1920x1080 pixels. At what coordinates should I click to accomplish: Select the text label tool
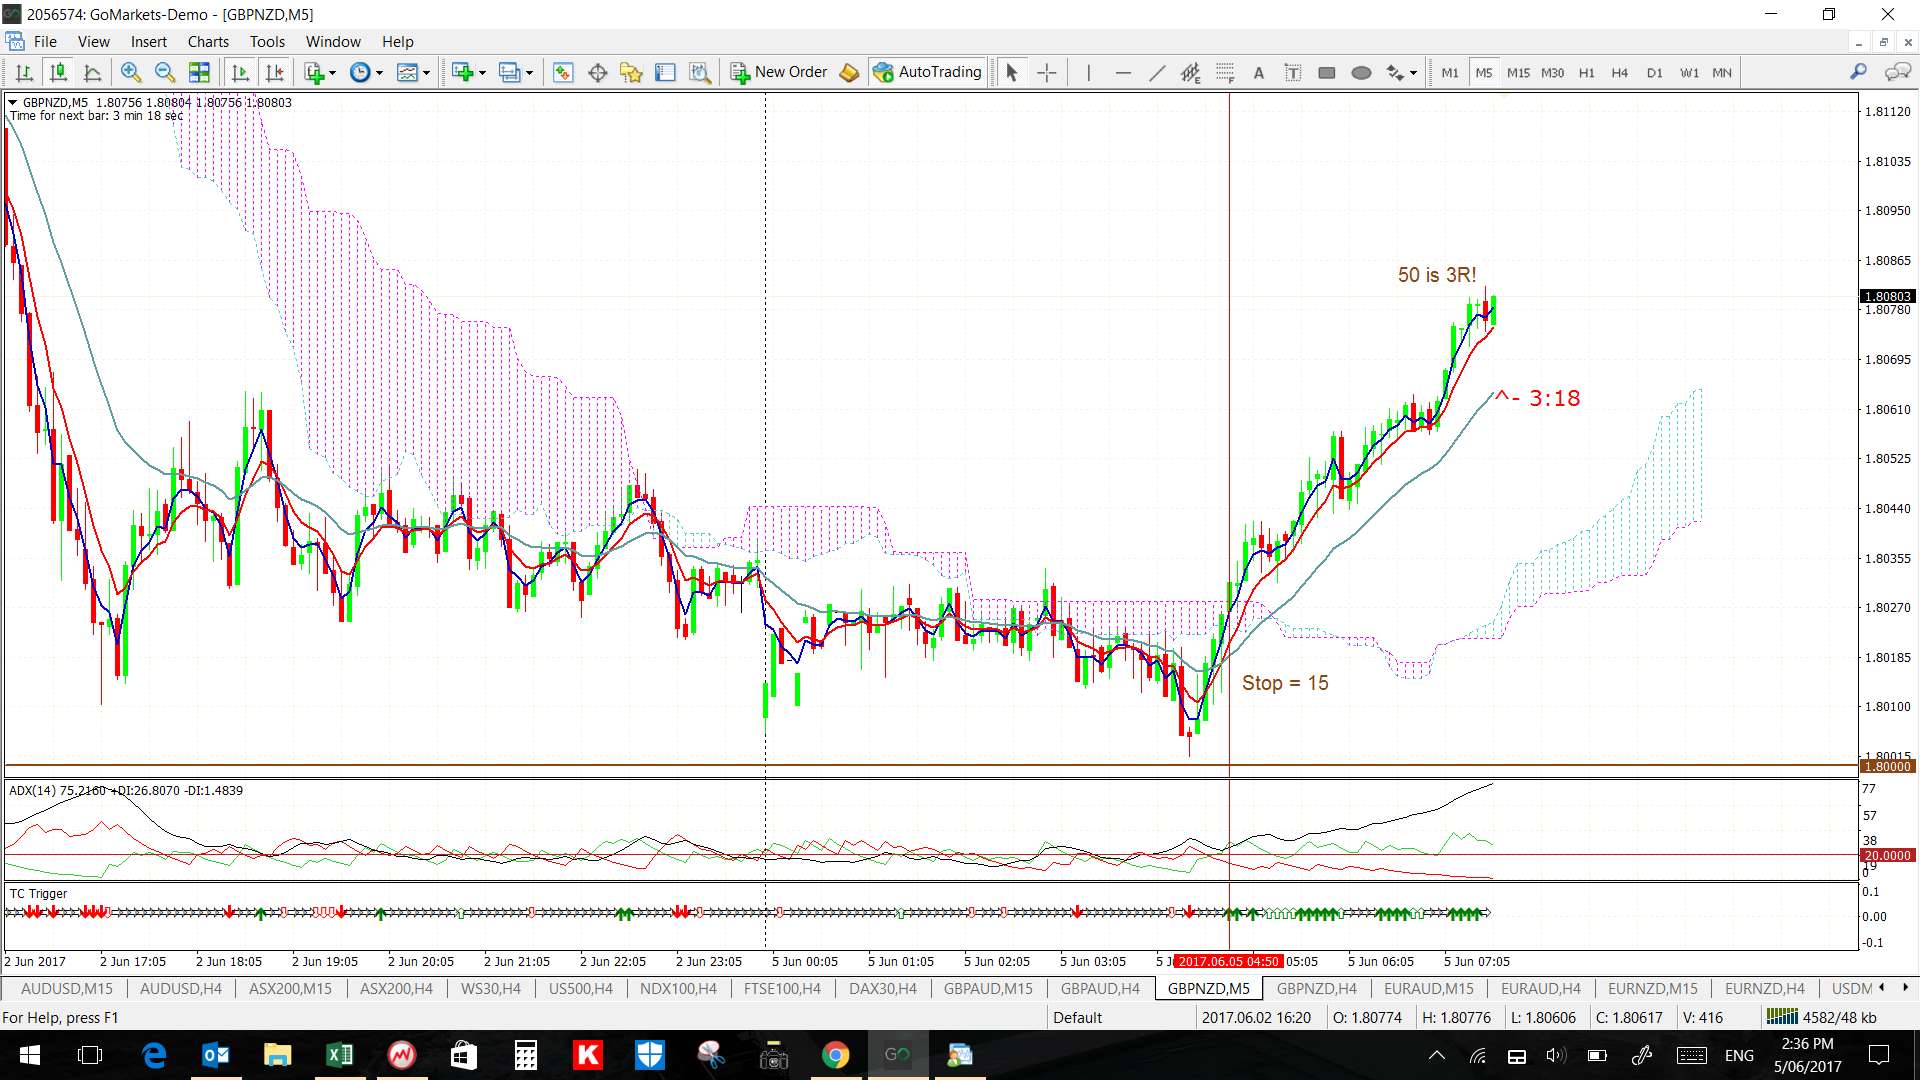click(x=1293, y=72)
